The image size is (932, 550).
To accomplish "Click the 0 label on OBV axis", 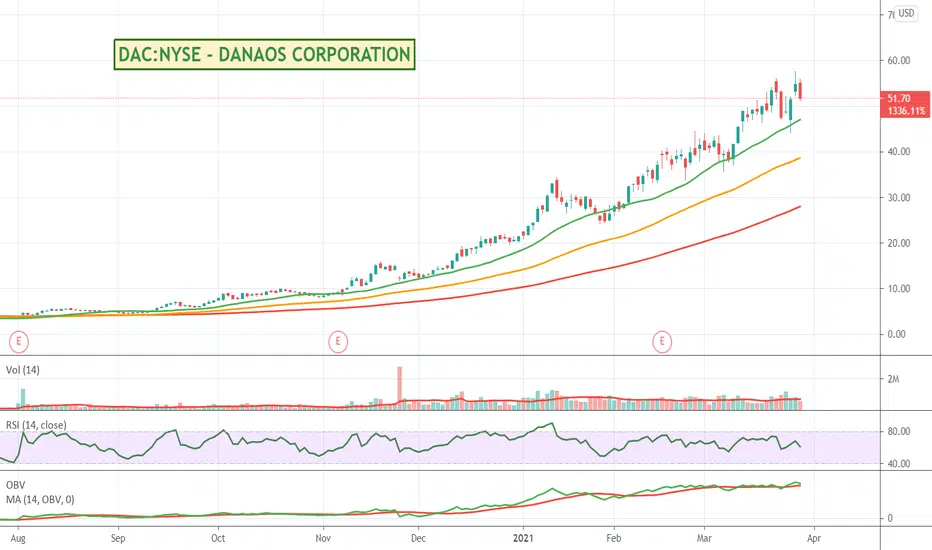I will pyautogui.click(x=890, y=518).
